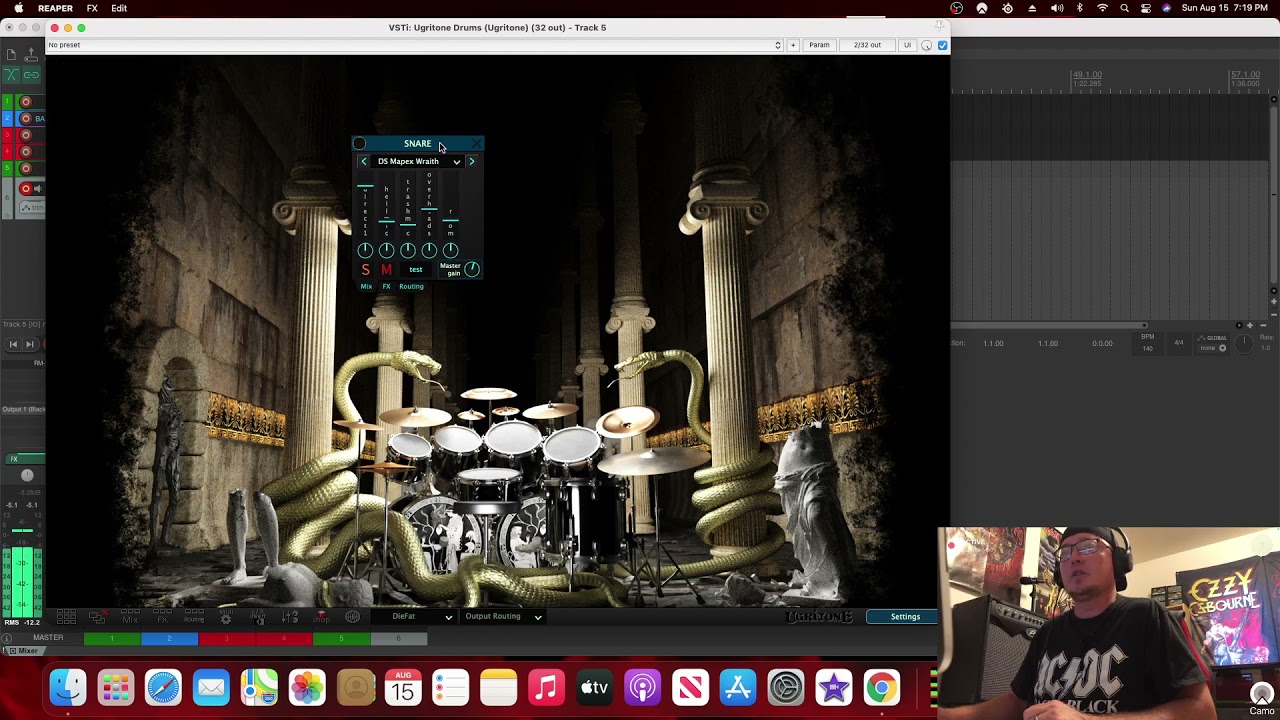Image resolution: width=1280 pixels, height=720 pixels.
Task: Open the FX menu in menu bar
Action: 92,8
